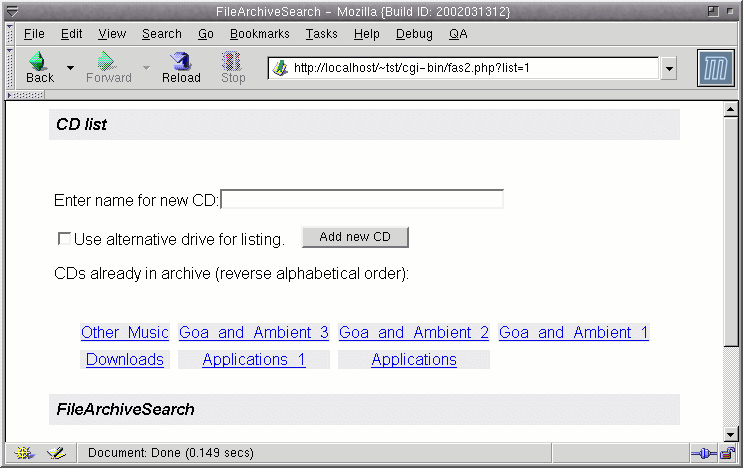Open Composer from status bar icon
Screen dimensions: 743x468
click(56, 453)
